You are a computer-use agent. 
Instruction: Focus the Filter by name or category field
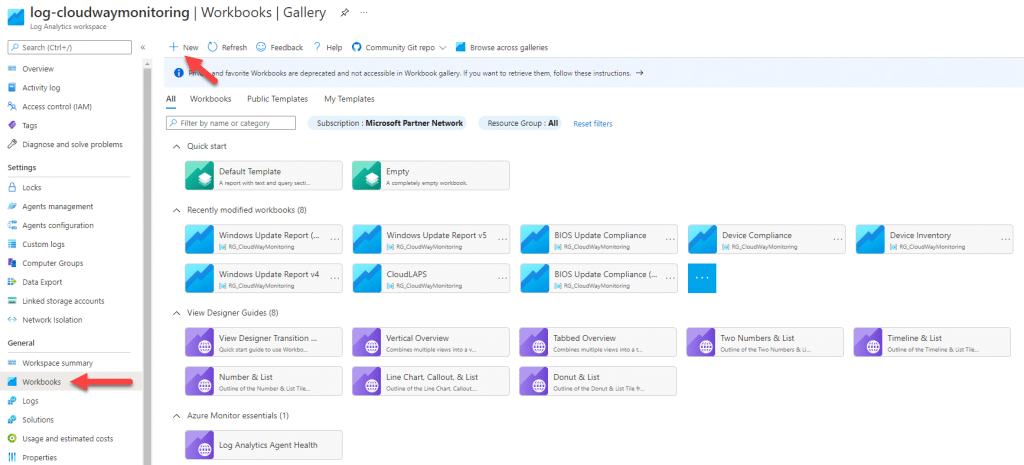(x=231, y=123)
